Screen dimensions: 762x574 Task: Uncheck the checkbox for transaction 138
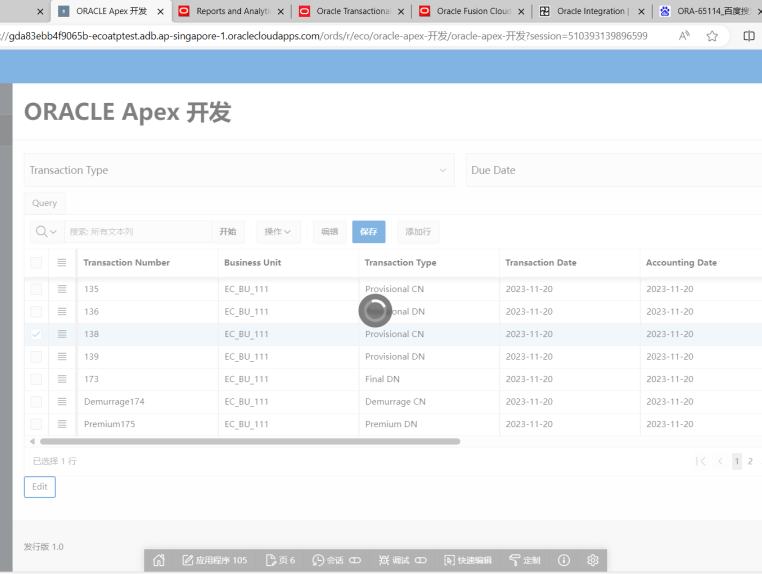36,334
